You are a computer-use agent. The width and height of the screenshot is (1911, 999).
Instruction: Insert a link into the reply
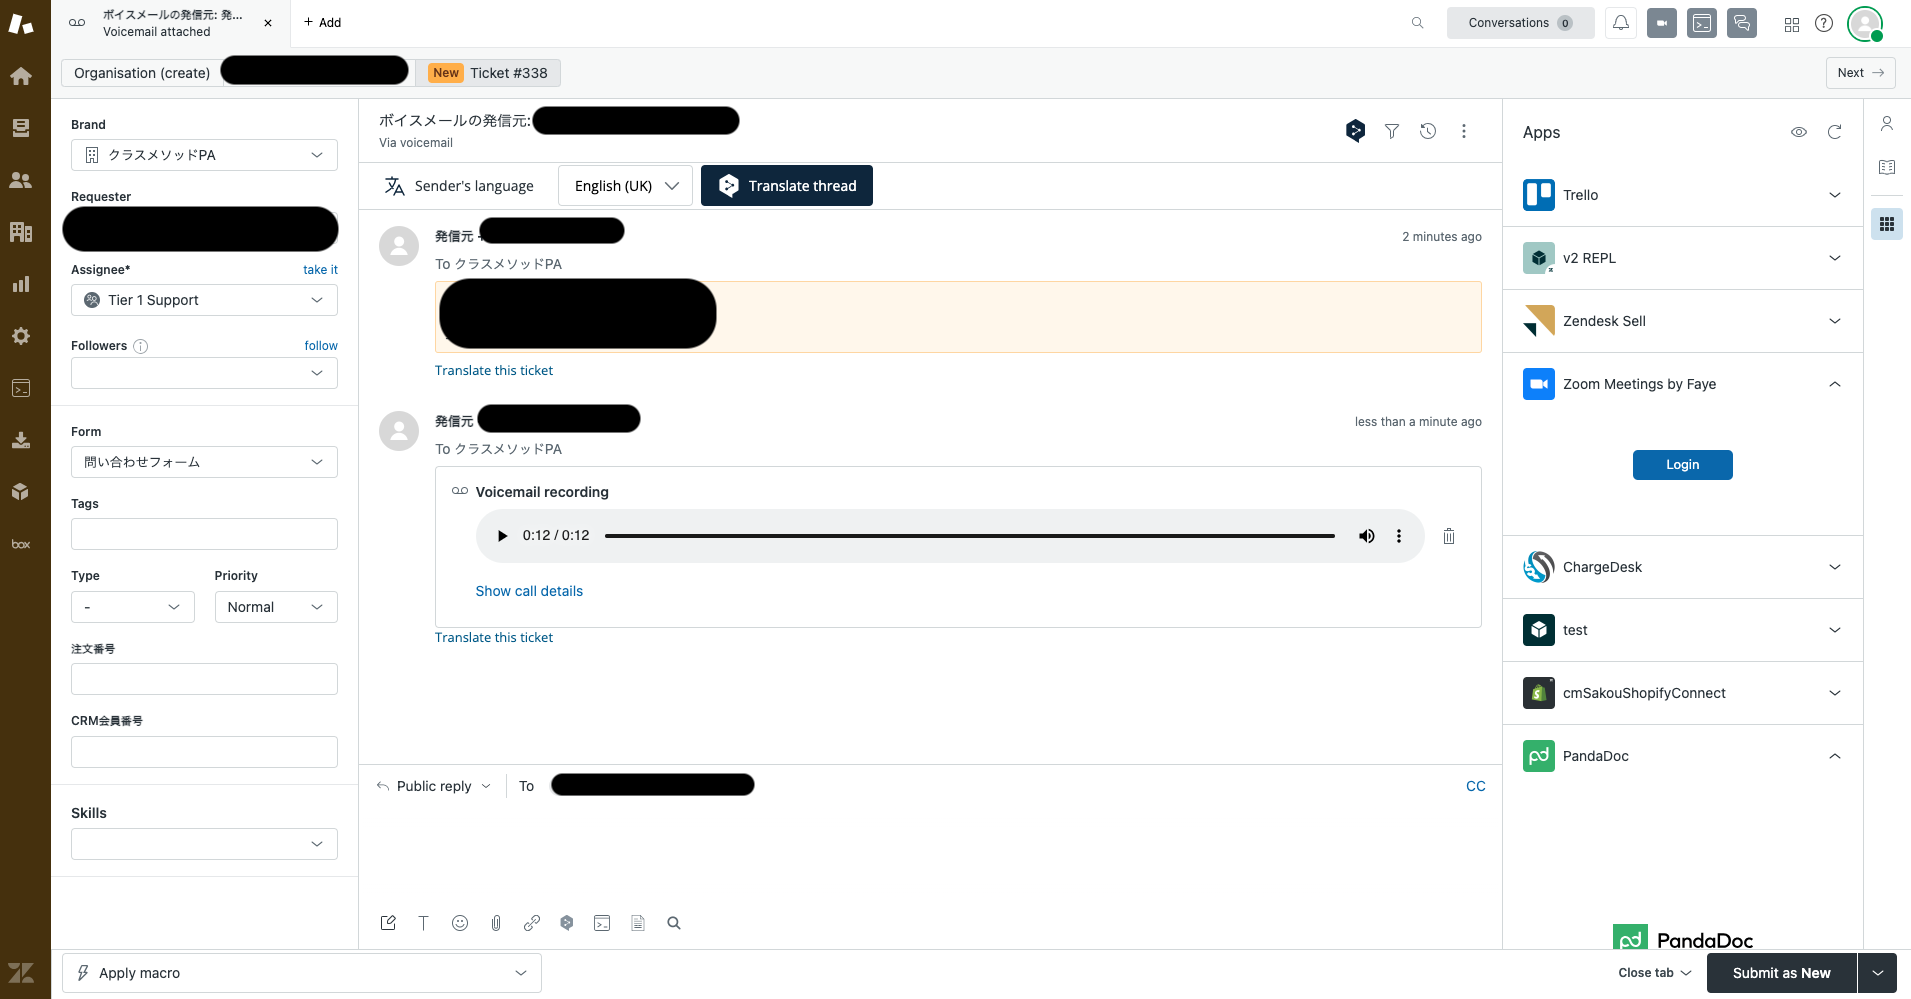point(531,922)
